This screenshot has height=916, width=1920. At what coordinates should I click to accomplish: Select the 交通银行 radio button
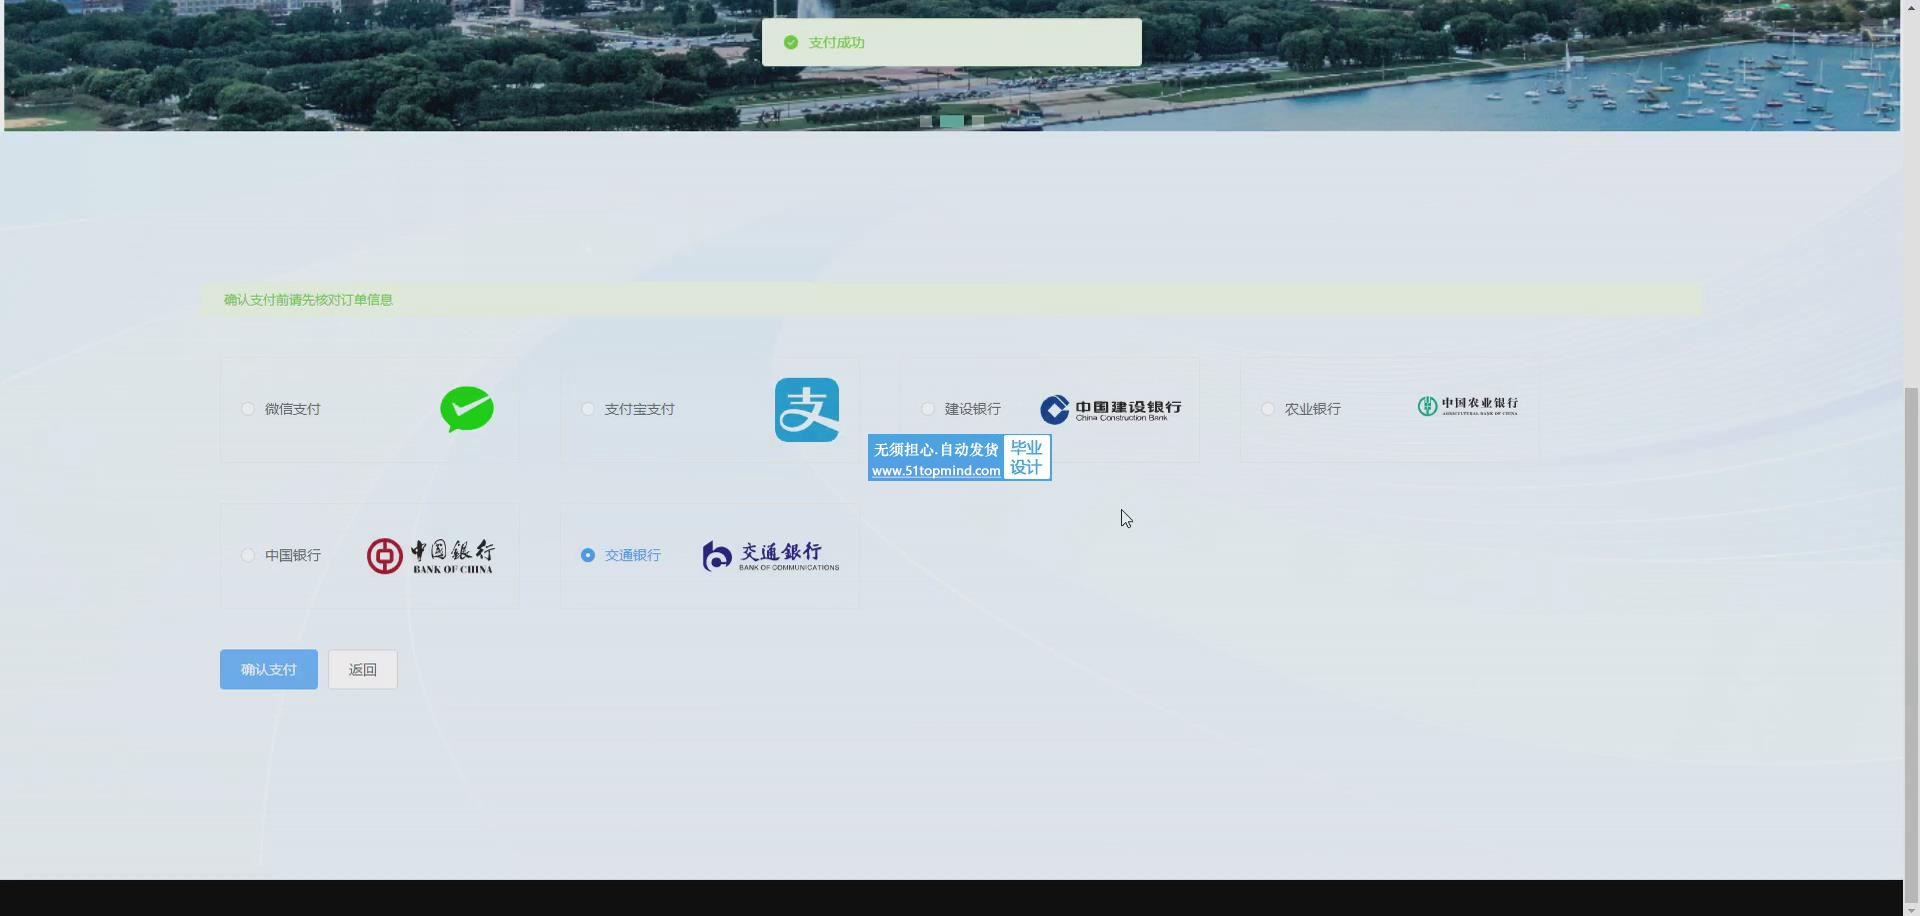pyautogui.click(x=588, y=555)
